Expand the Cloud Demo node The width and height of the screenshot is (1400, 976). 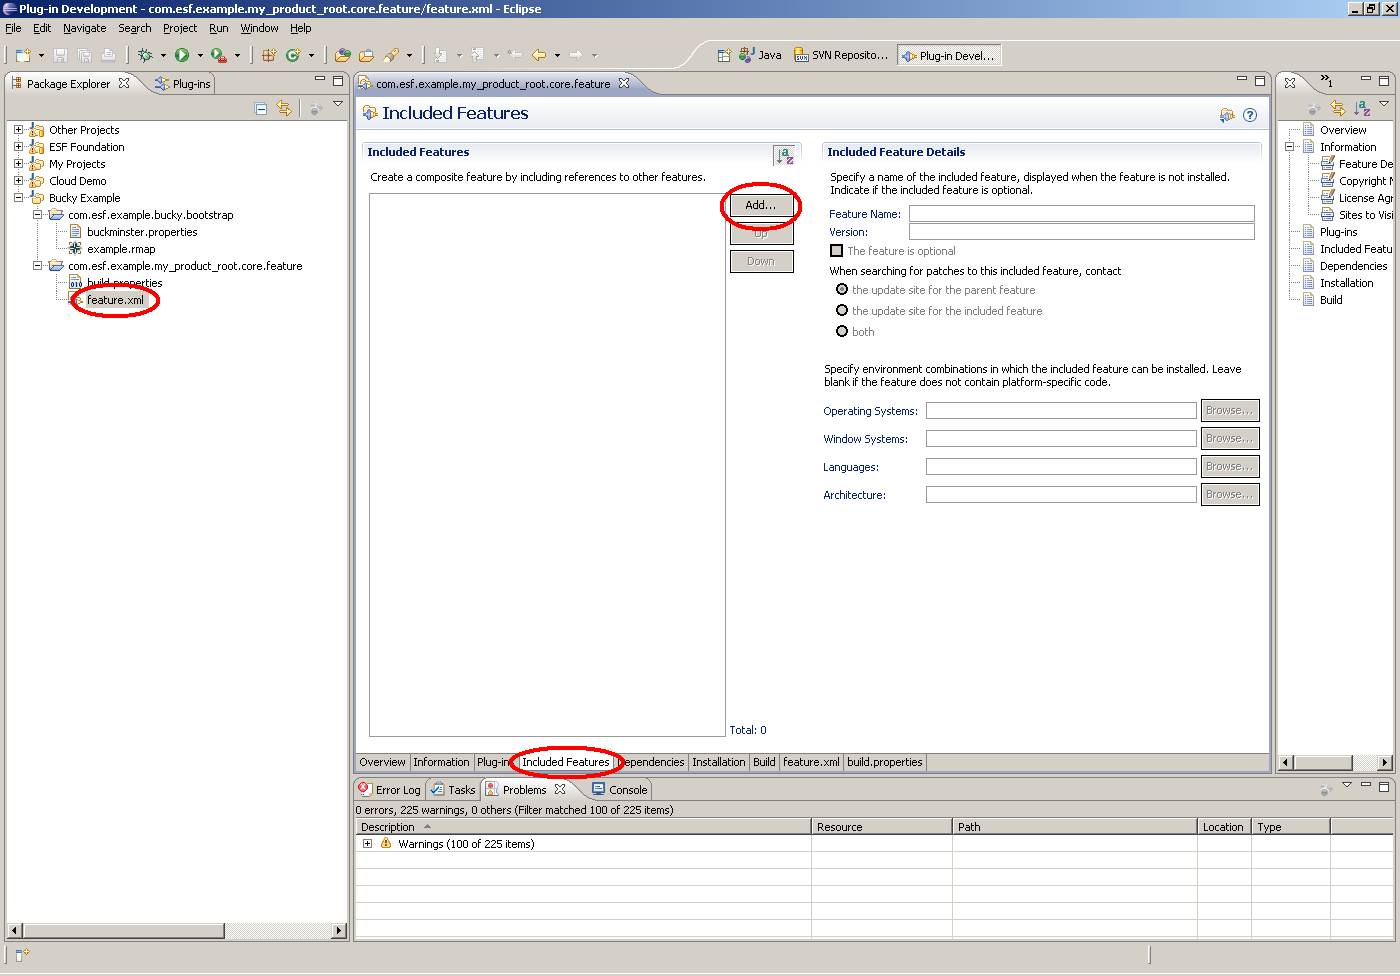click(18, 181)
